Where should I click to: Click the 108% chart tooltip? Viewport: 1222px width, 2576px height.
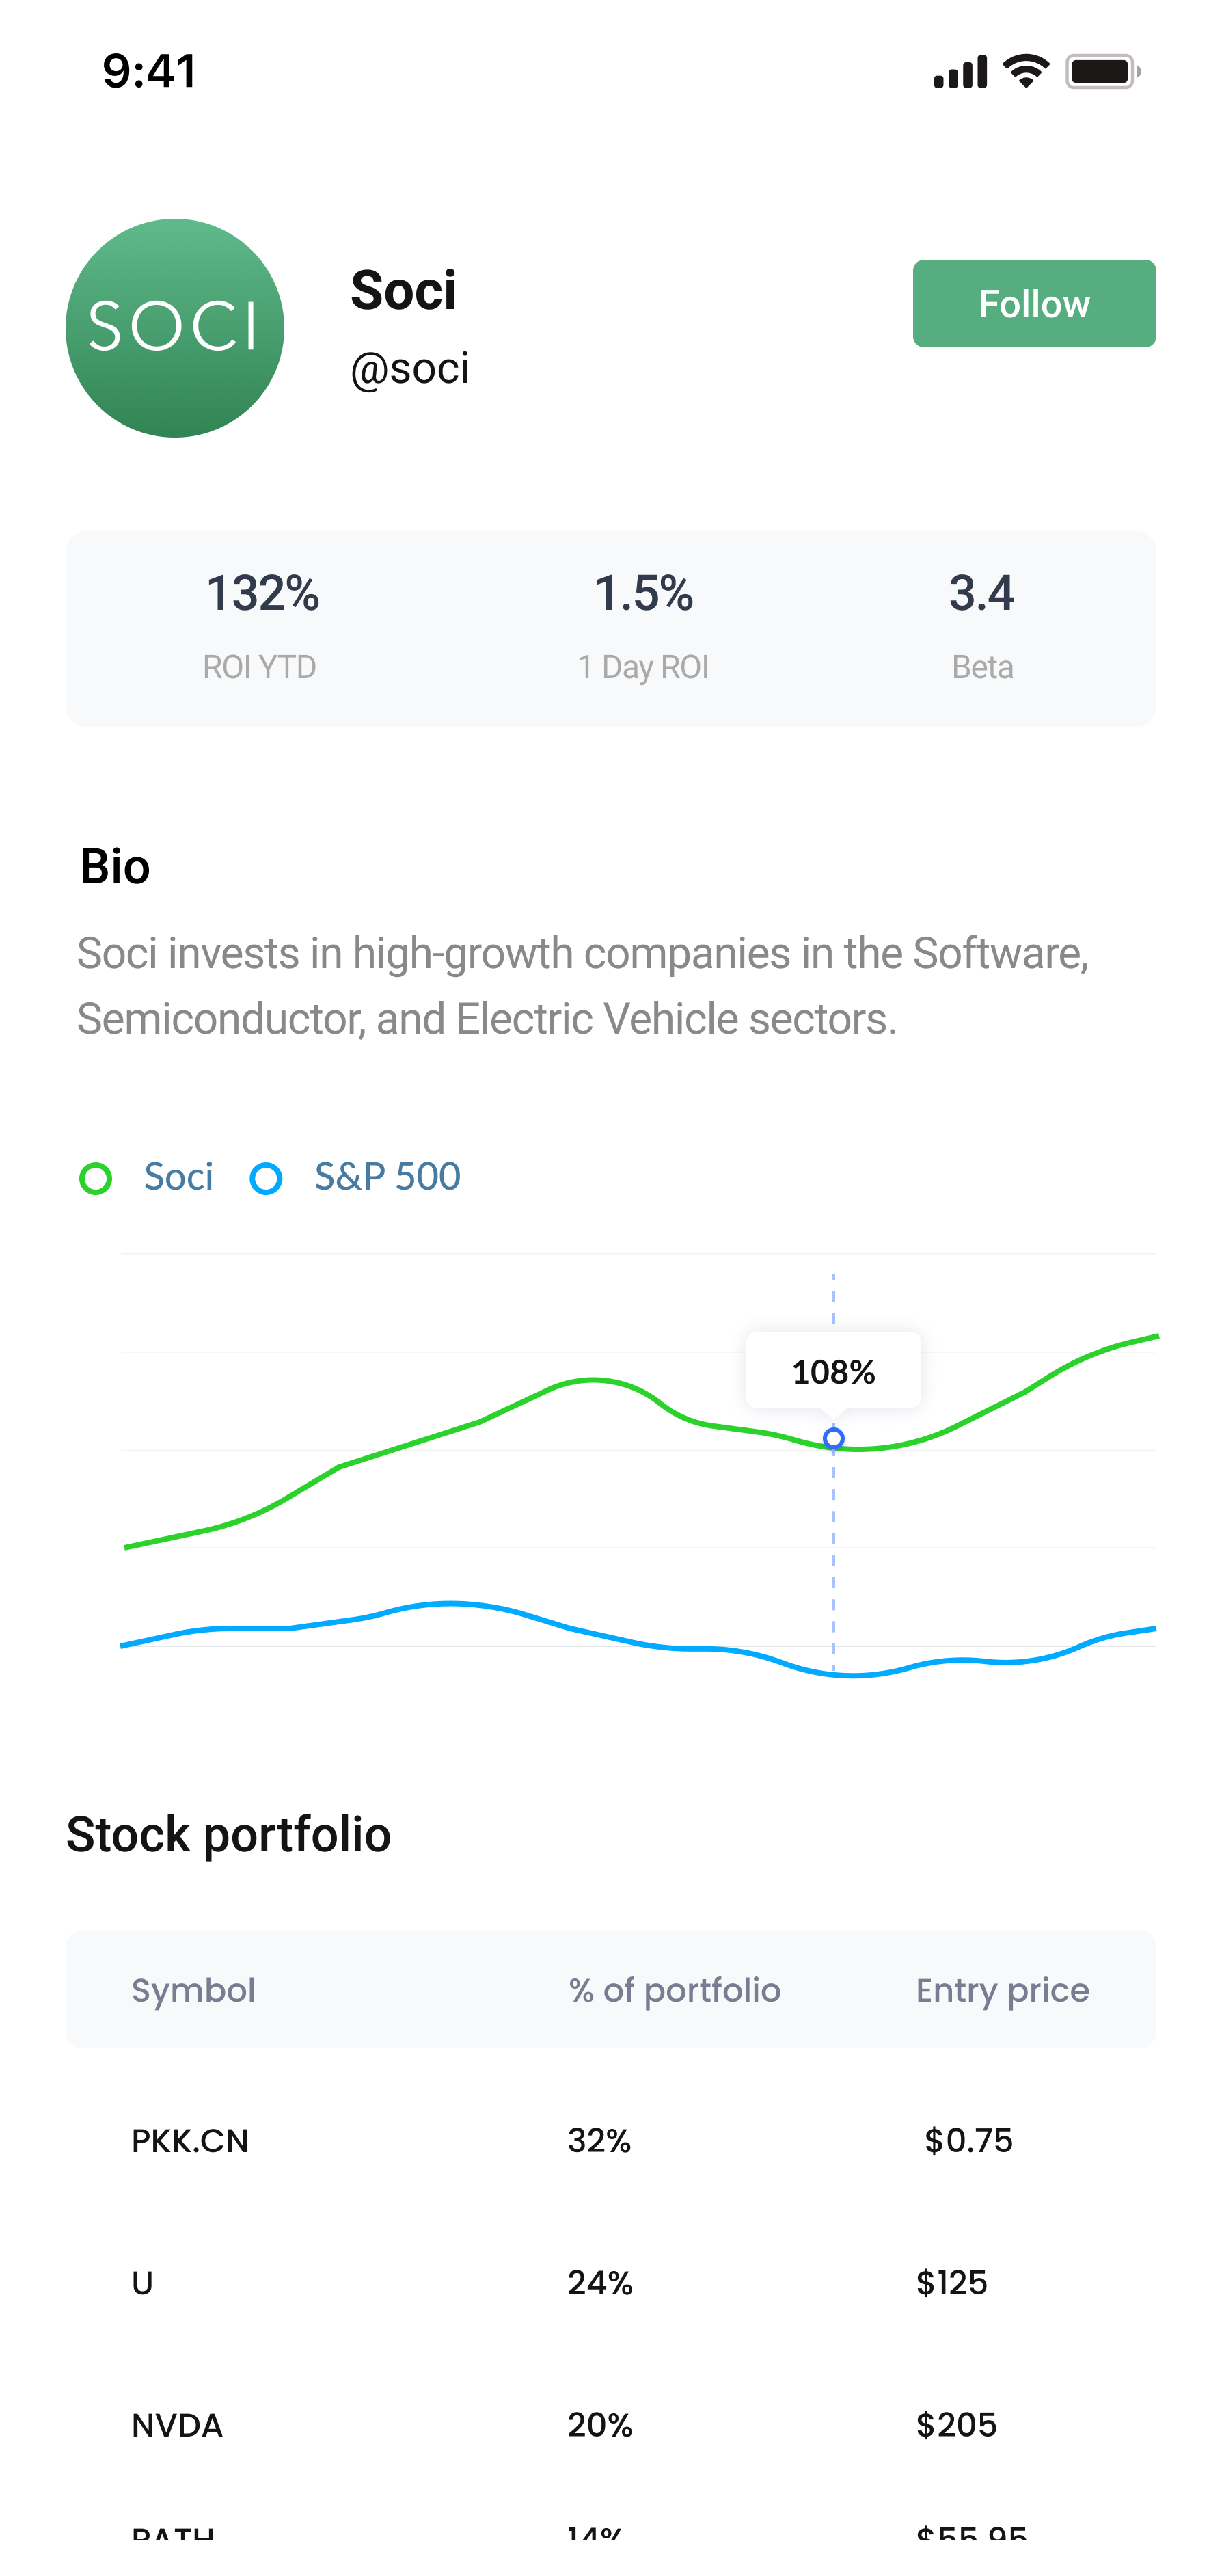pyautogui.click(x=833, y=1371)
